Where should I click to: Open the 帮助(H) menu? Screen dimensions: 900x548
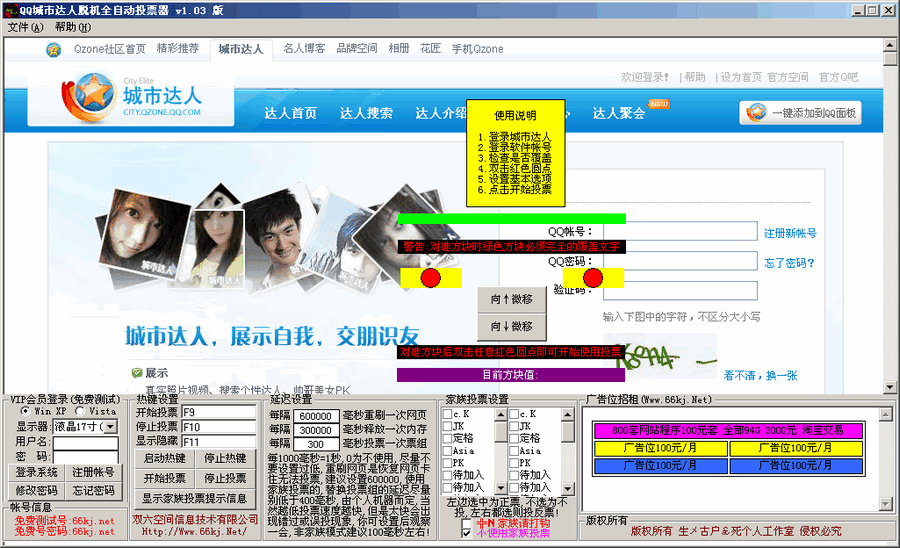73,28
